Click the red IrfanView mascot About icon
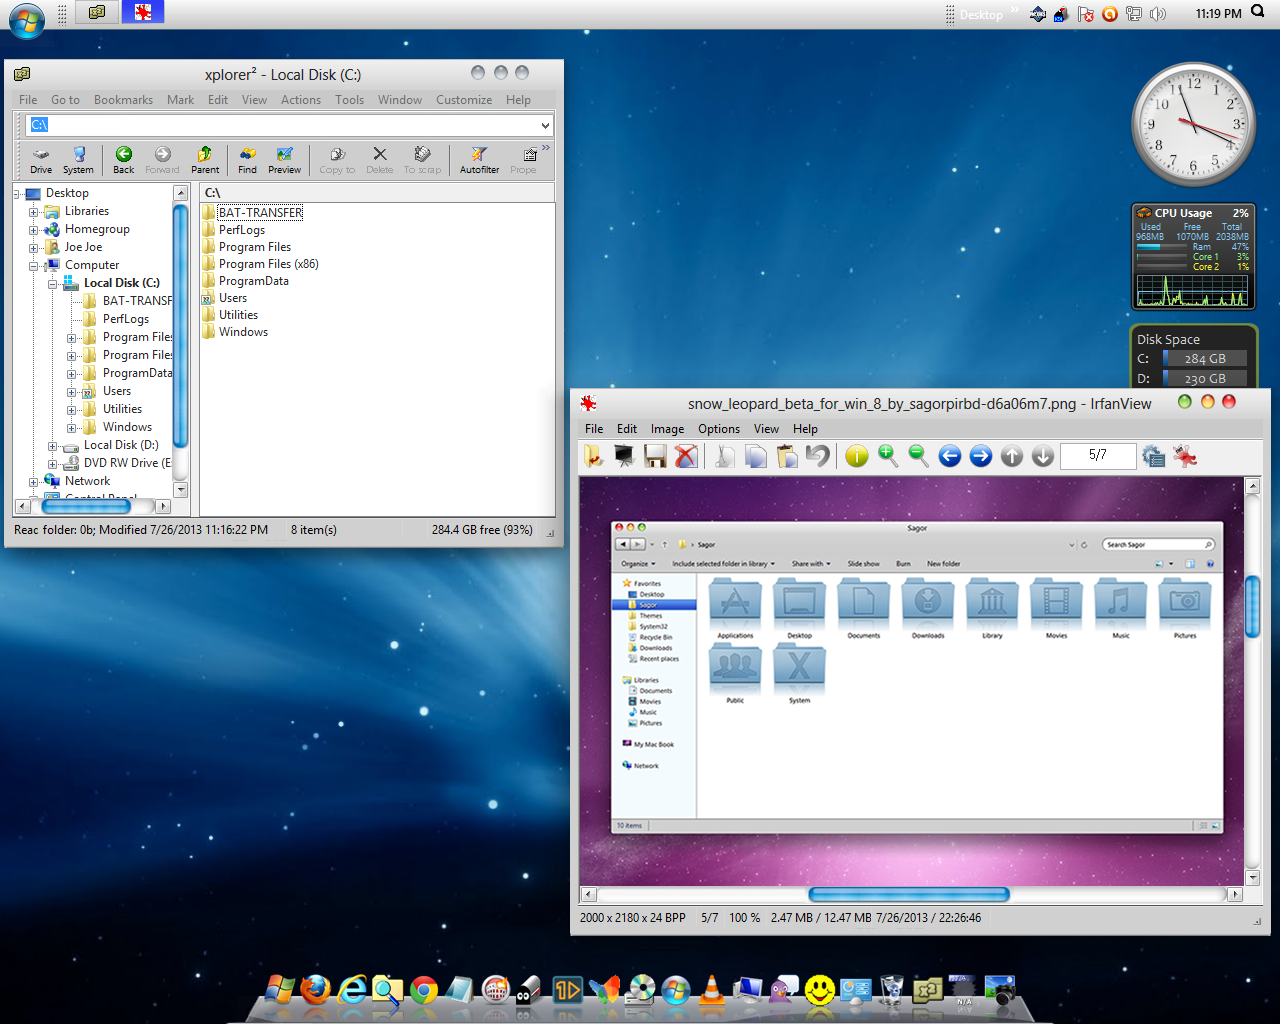 1185,456
